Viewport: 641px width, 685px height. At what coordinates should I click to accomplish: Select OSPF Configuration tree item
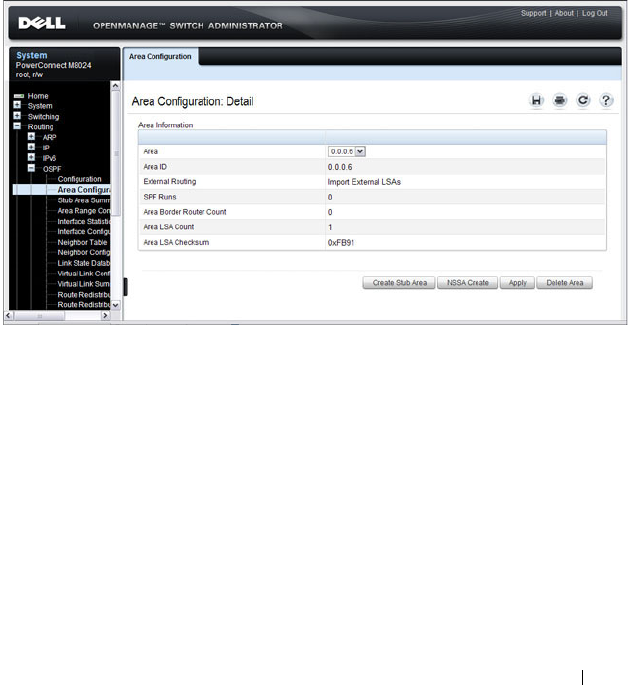[79, 179]
